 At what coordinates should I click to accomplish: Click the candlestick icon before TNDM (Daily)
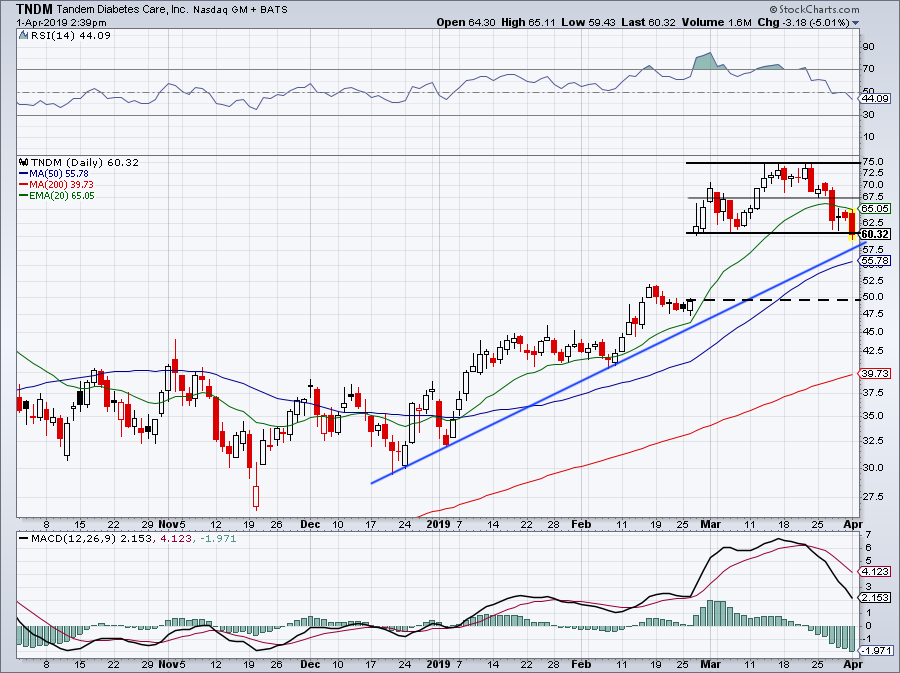[x=24, y=162]
